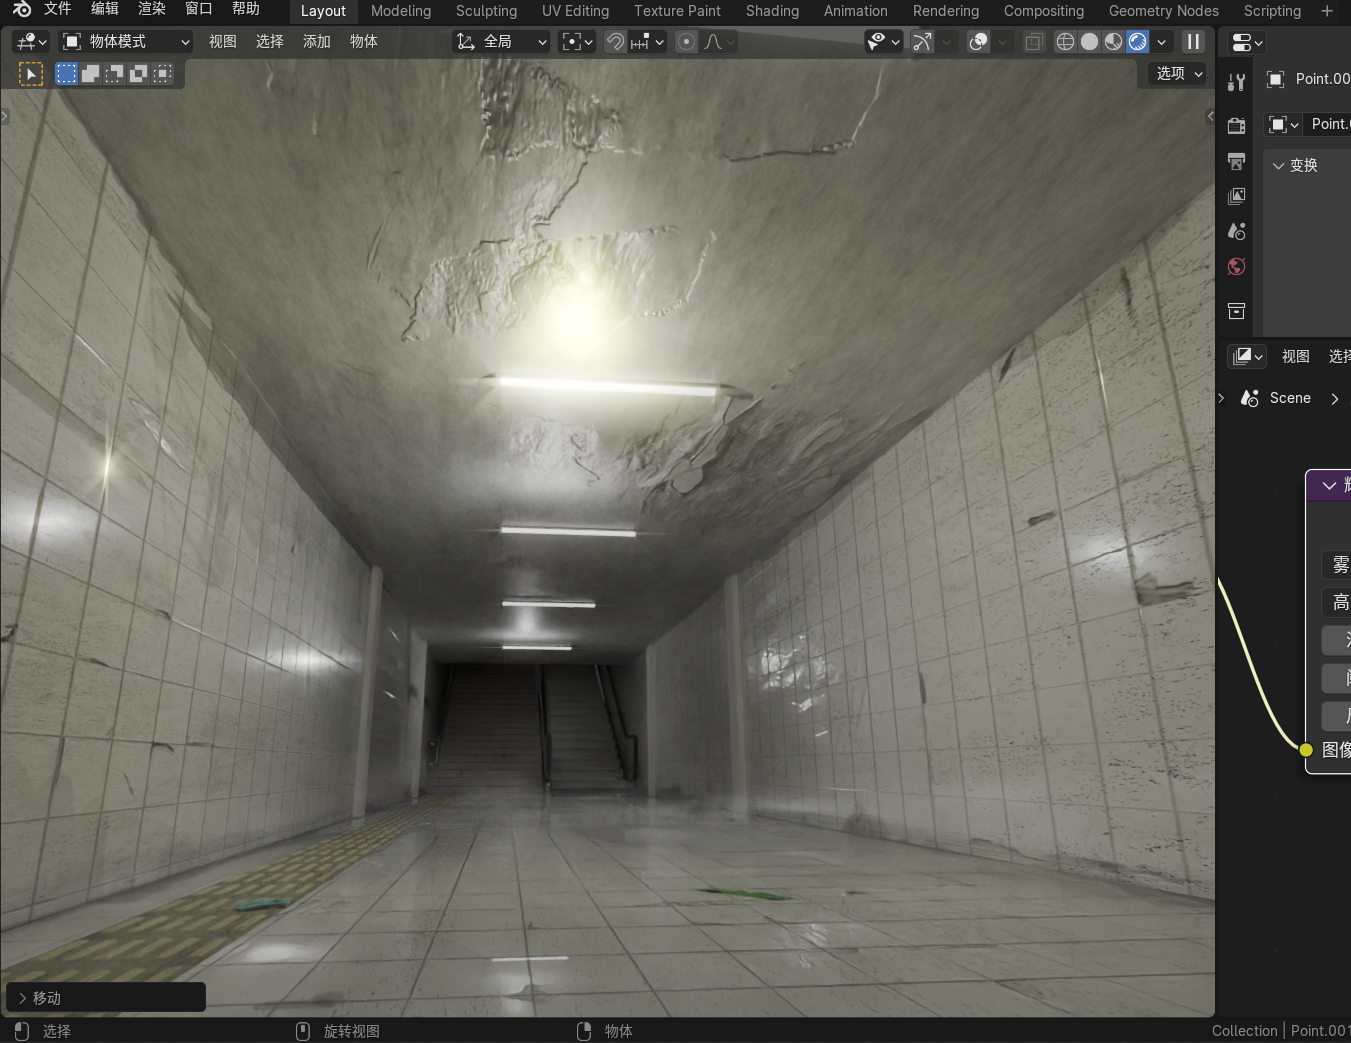Viewport: 1351px width, 1043px height.
Task: Open the Collection properties tab
Action: pyautogui.click(x=1237, y=311)
